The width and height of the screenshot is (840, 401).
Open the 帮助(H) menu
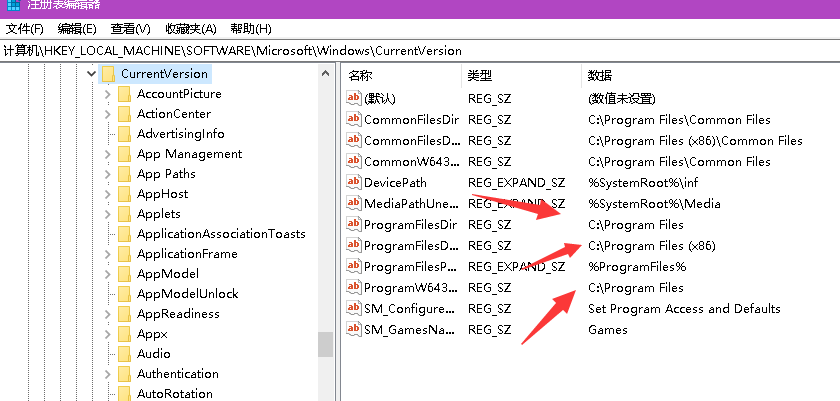tap(249, 28)
